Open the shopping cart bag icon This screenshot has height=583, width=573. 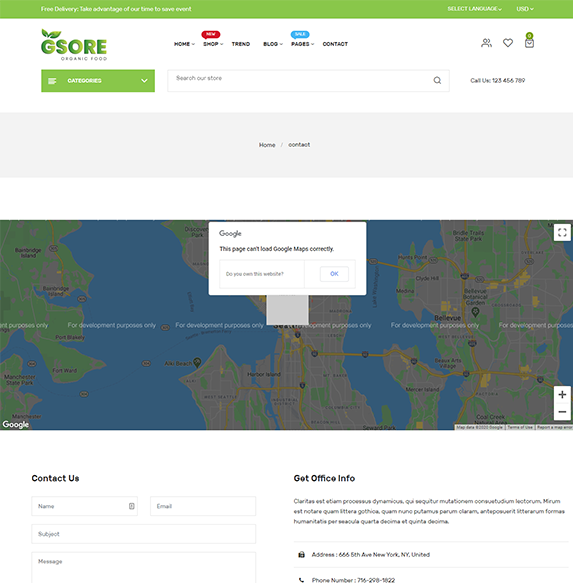tap(529, 43)
